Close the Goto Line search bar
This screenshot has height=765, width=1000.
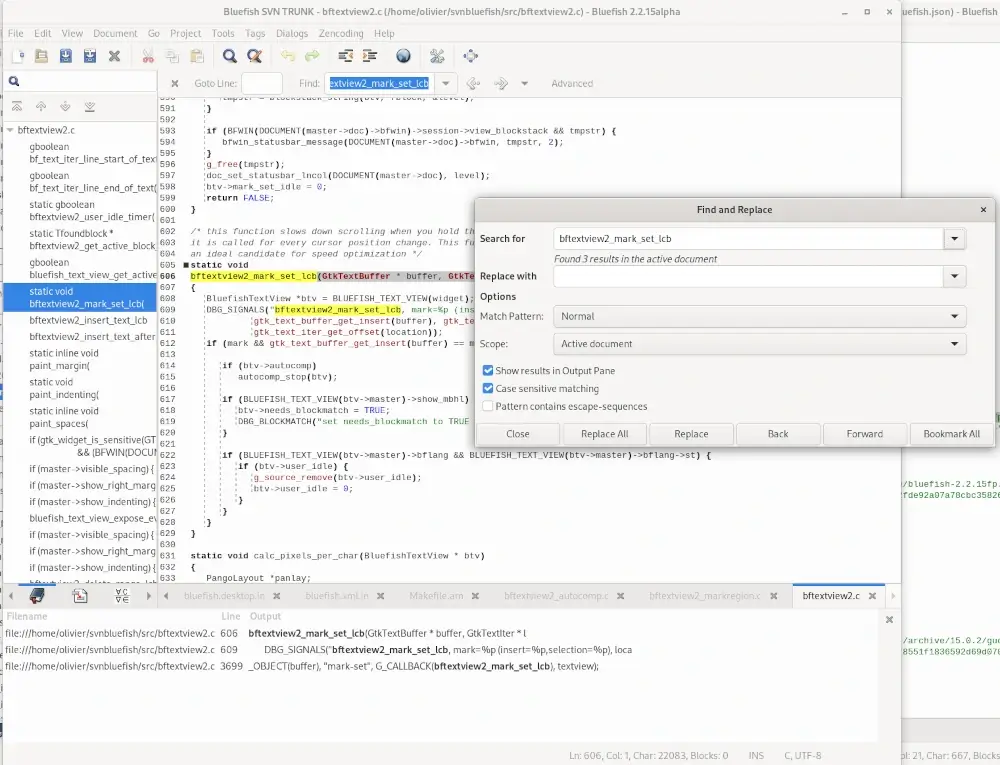point(175,84)
